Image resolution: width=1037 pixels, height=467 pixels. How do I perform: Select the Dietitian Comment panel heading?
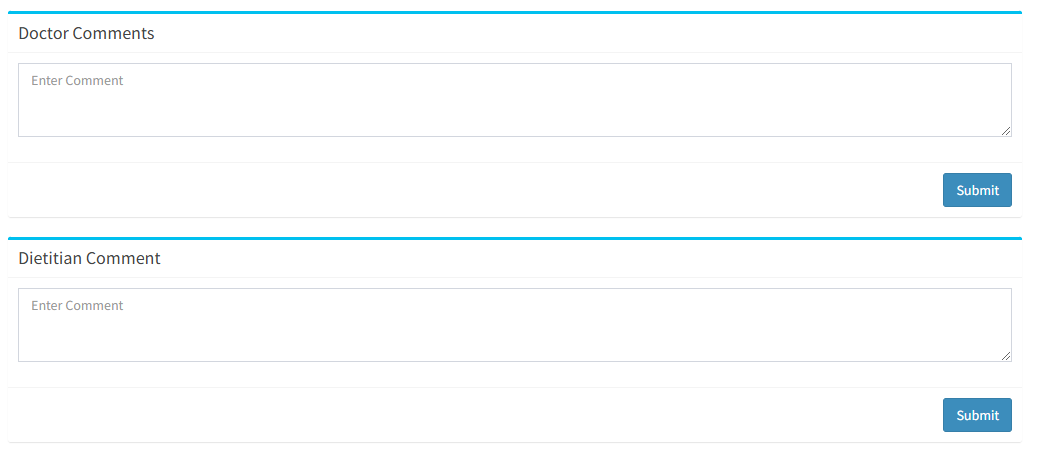89,258
